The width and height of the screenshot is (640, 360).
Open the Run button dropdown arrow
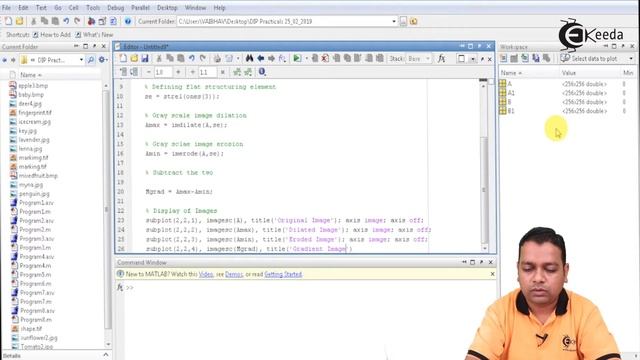(306, 59)
